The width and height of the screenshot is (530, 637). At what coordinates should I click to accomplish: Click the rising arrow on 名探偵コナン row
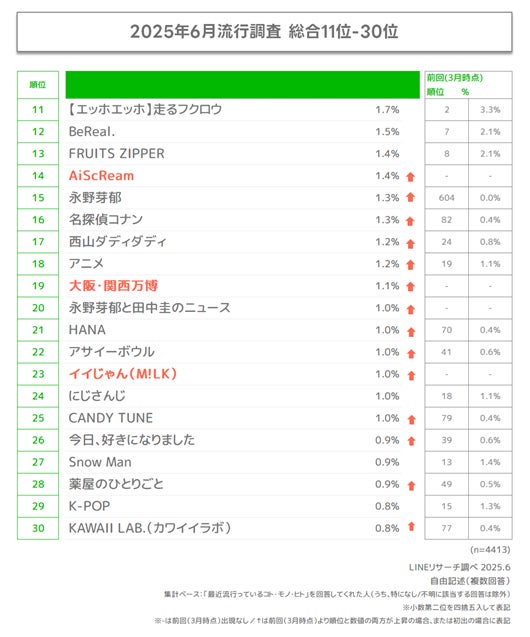[411, 221]
